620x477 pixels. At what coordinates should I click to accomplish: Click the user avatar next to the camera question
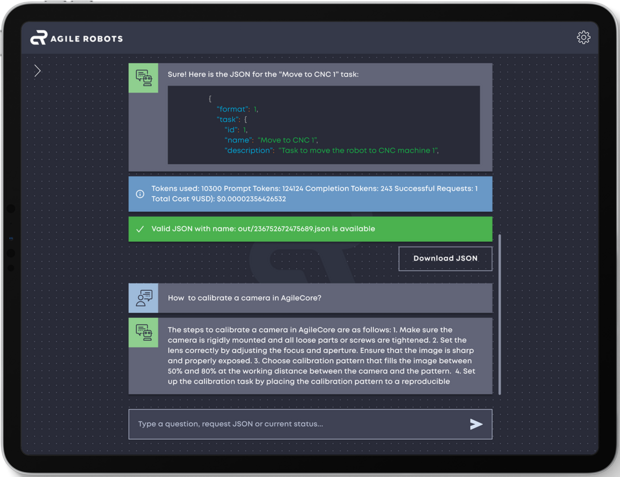(x=144, y=298)
